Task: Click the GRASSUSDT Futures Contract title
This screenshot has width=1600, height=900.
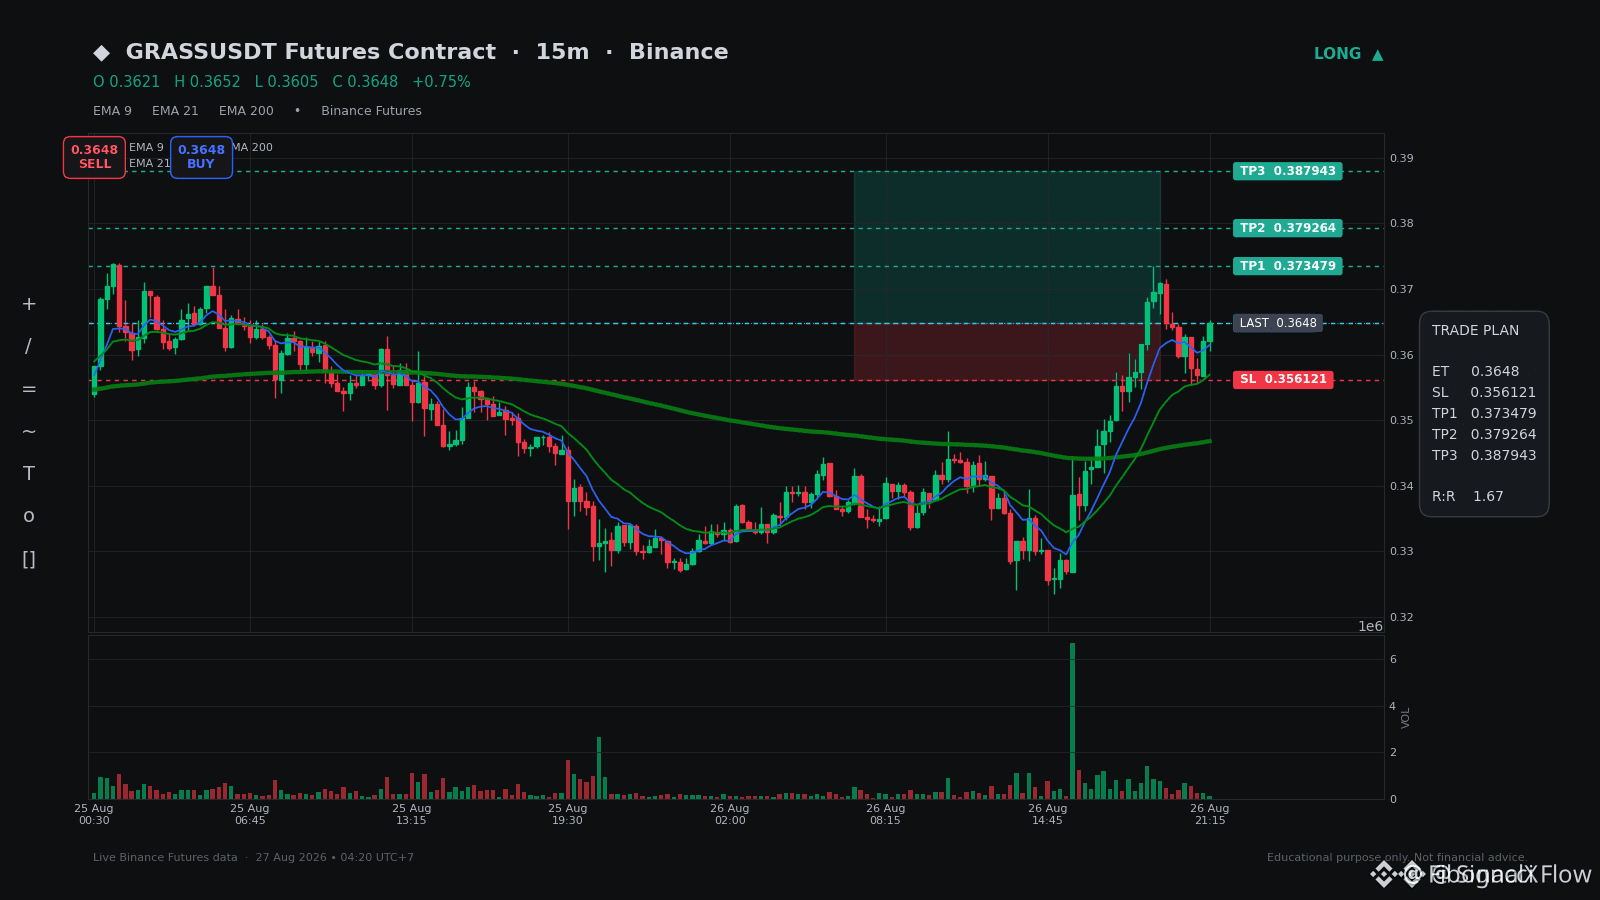Action: click(311, 52)
